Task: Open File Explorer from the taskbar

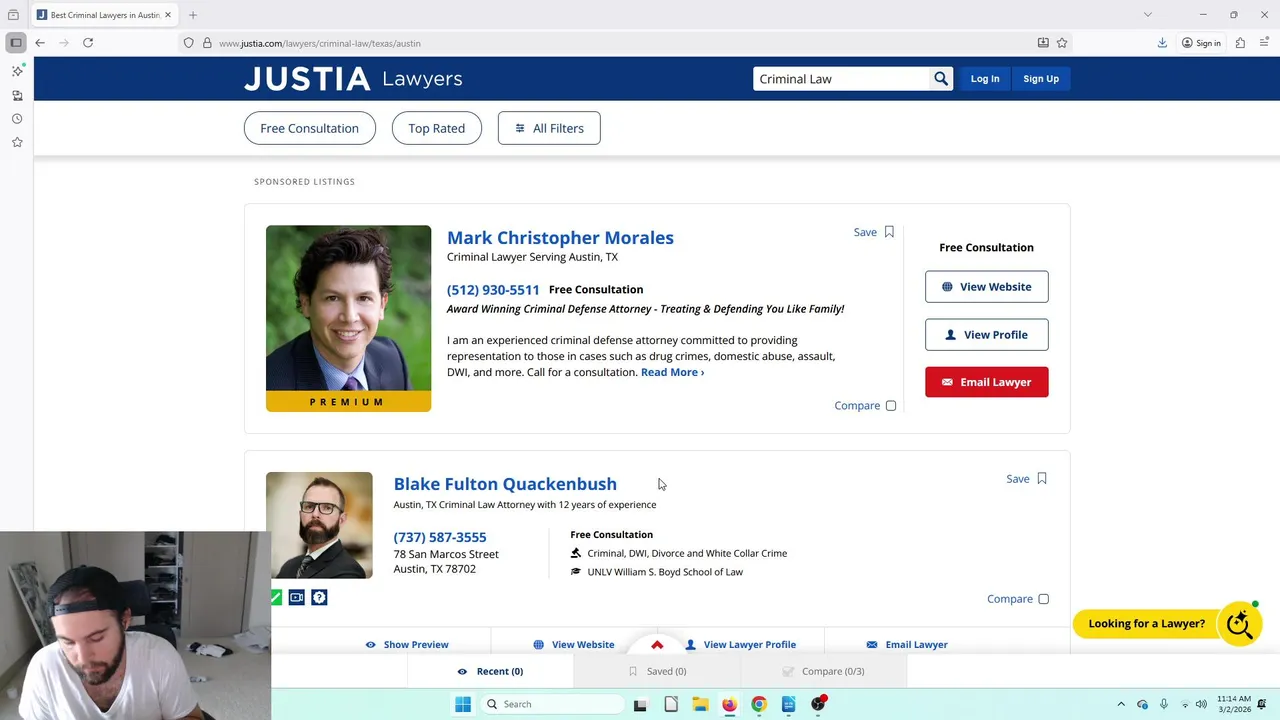Action: click(x=700, y=704)
